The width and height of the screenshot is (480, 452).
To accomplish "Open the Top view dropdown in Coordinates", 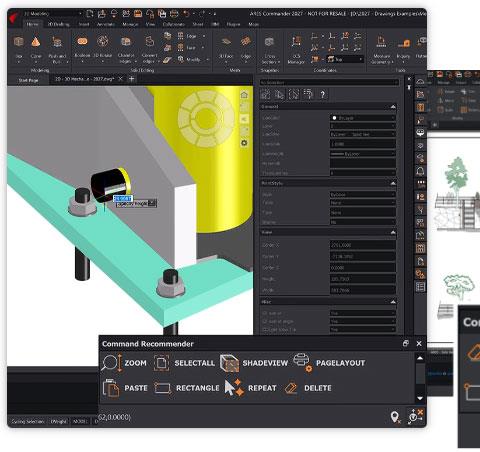I will click(345, 59).
